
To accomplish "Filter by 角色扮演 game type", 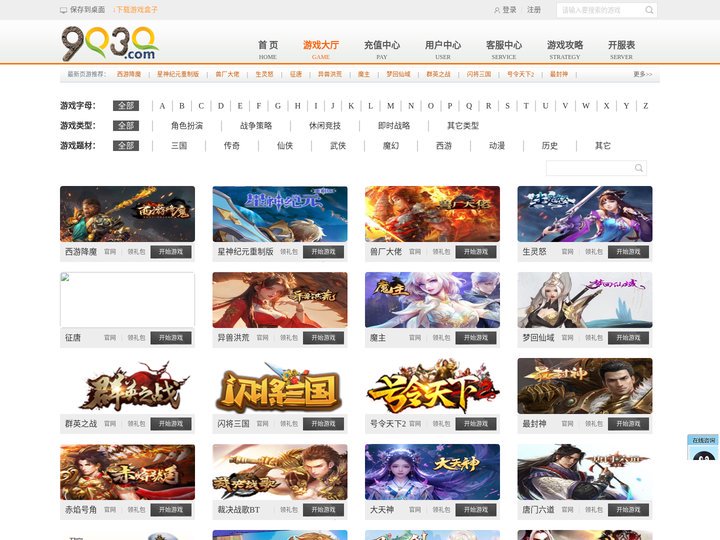I will tap(186, 125).
